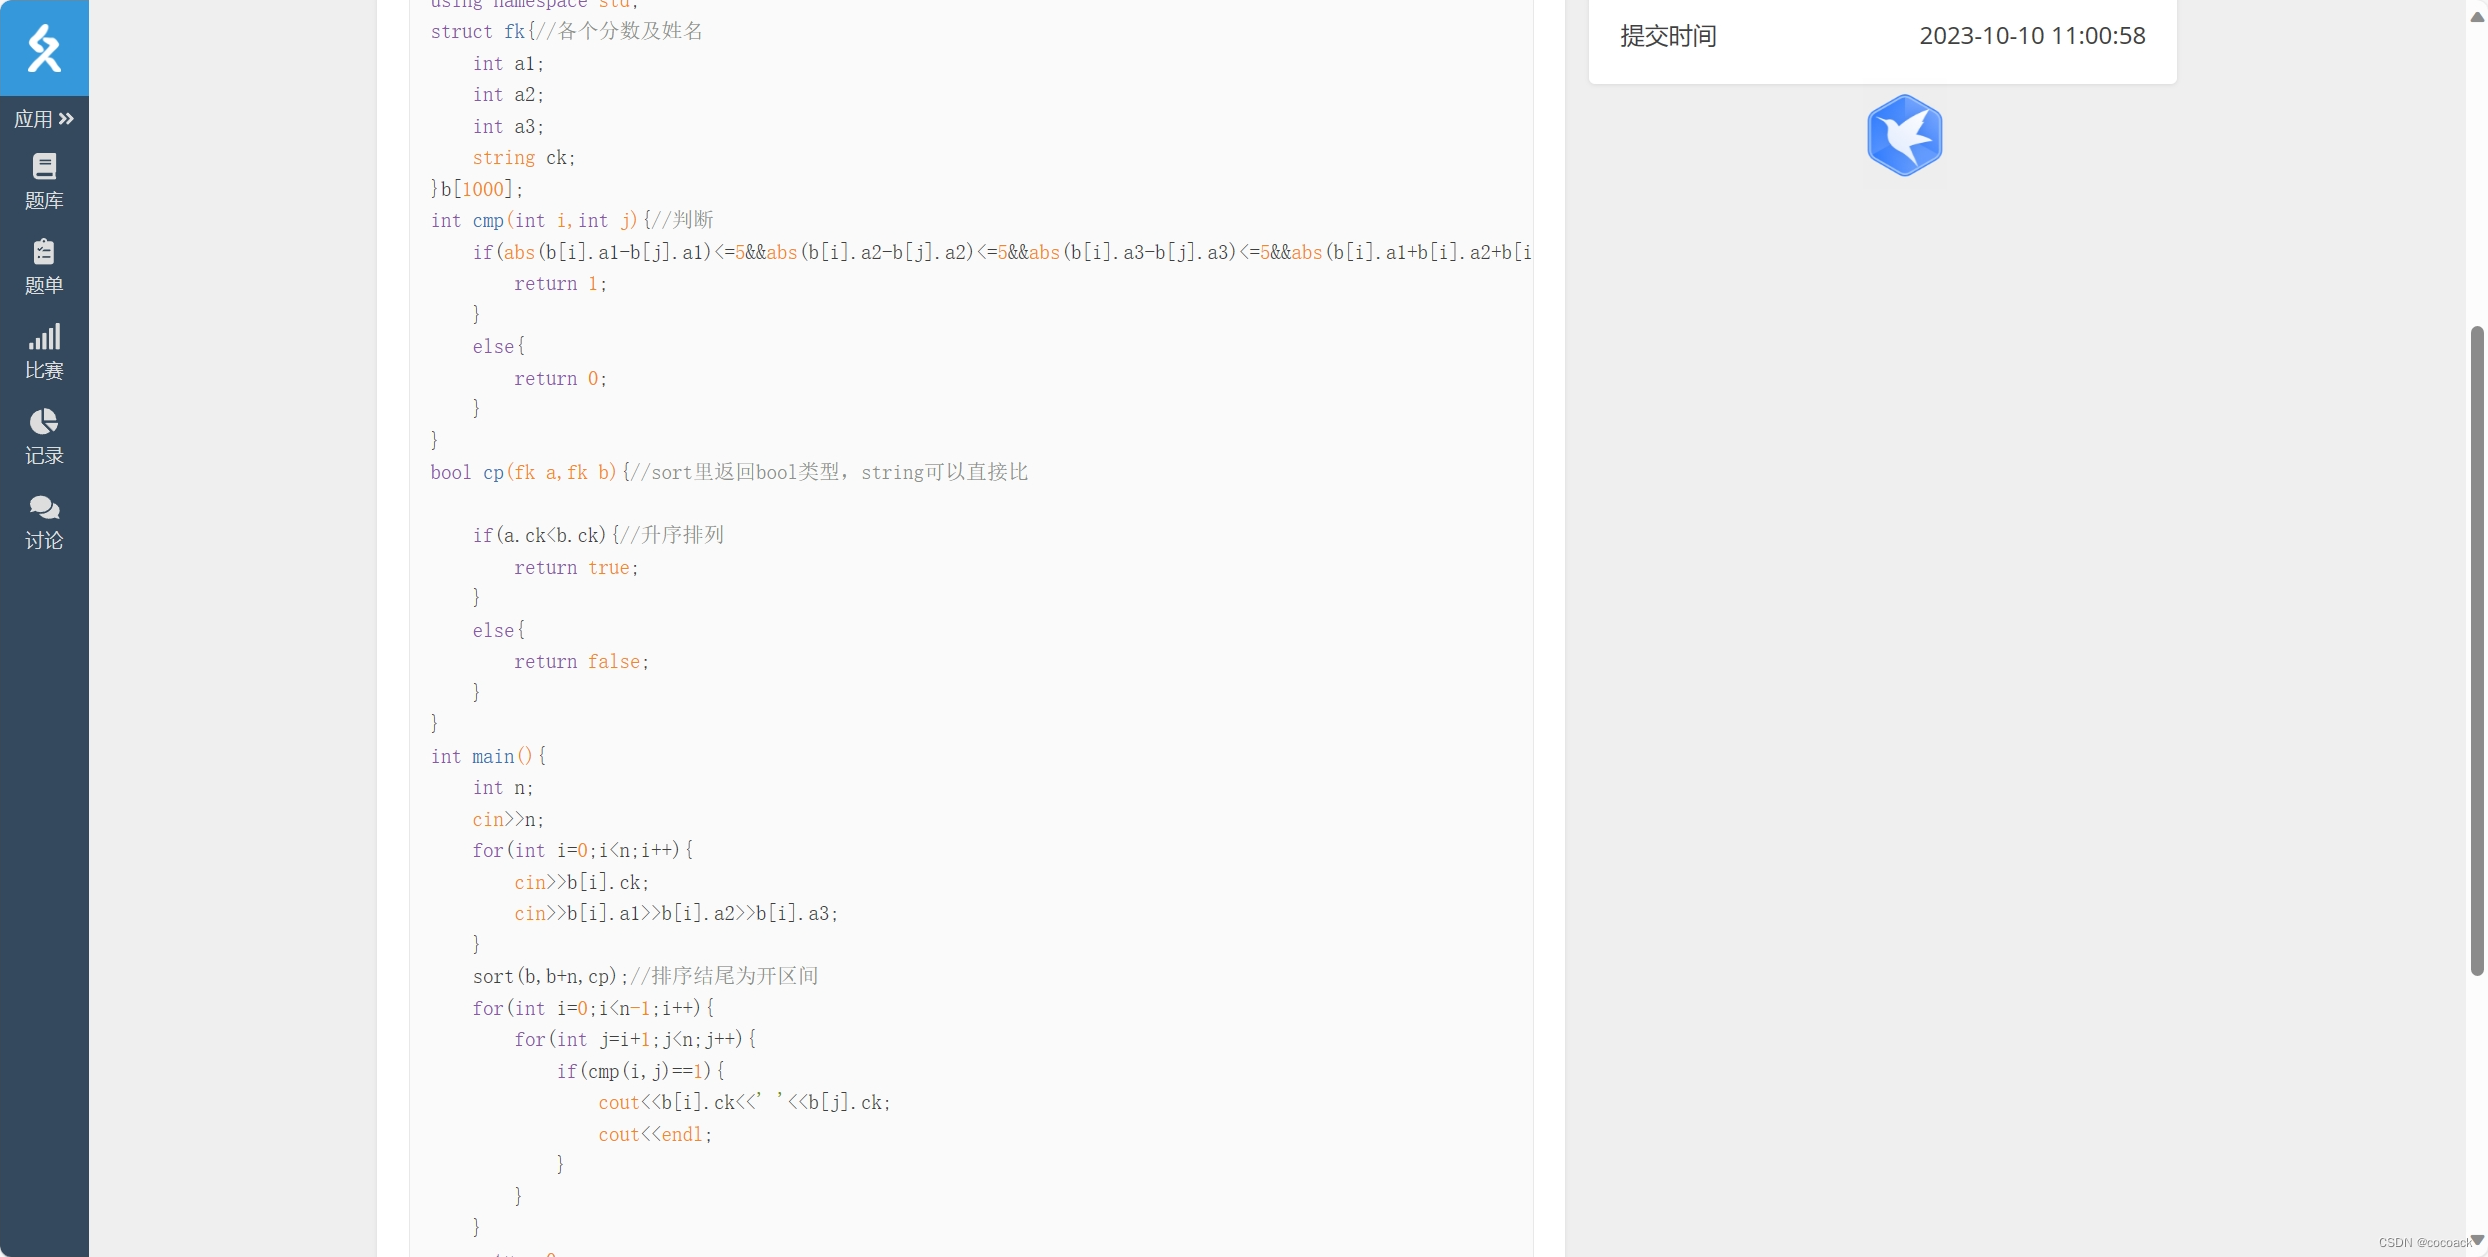Click the Luogu logo in sidebar
Screen dimensions: 2488x1257
pyautogui.click(x=44, y=47)
